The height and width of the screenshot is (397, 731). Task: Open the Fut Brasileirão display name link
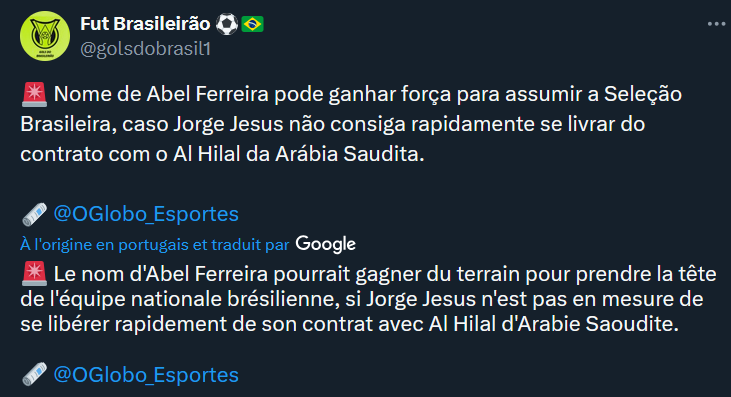pyautogui.click(x=145, y=24)
